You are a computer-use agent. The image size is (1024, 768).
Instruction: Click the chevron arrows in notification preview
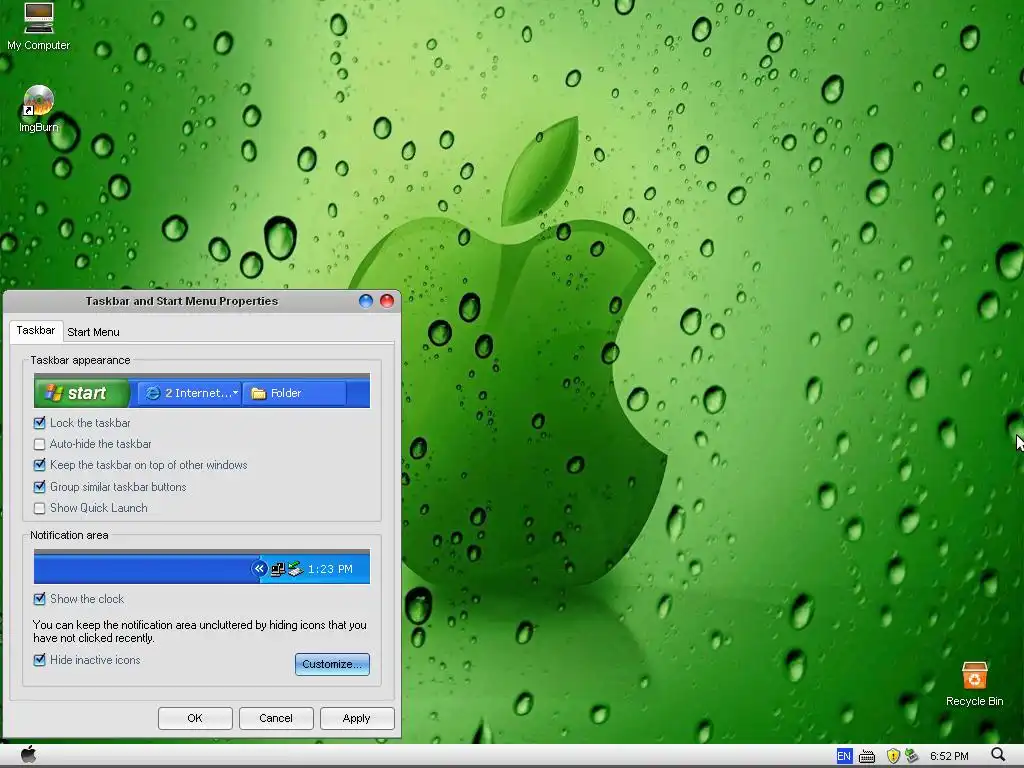(259, 569)
